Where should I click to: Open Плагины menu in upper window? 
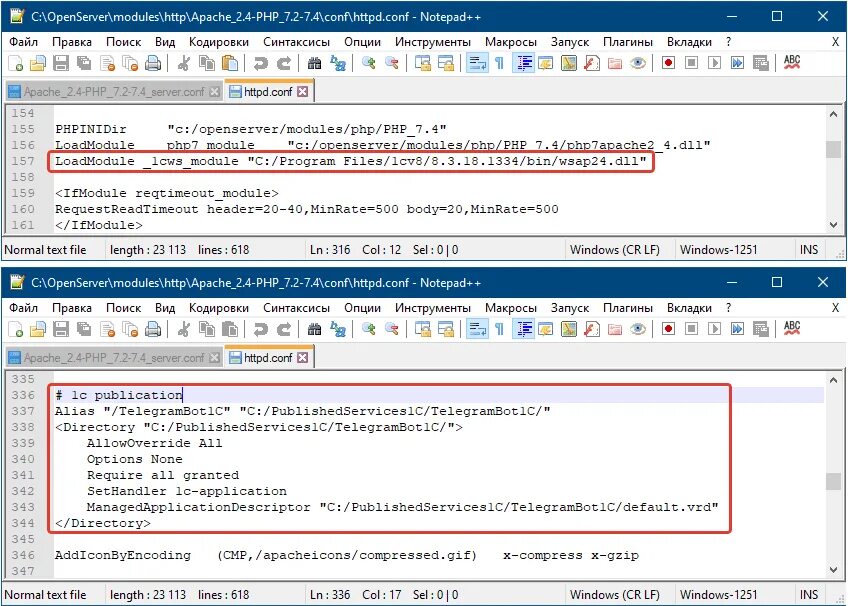click(x=627, y=42)
